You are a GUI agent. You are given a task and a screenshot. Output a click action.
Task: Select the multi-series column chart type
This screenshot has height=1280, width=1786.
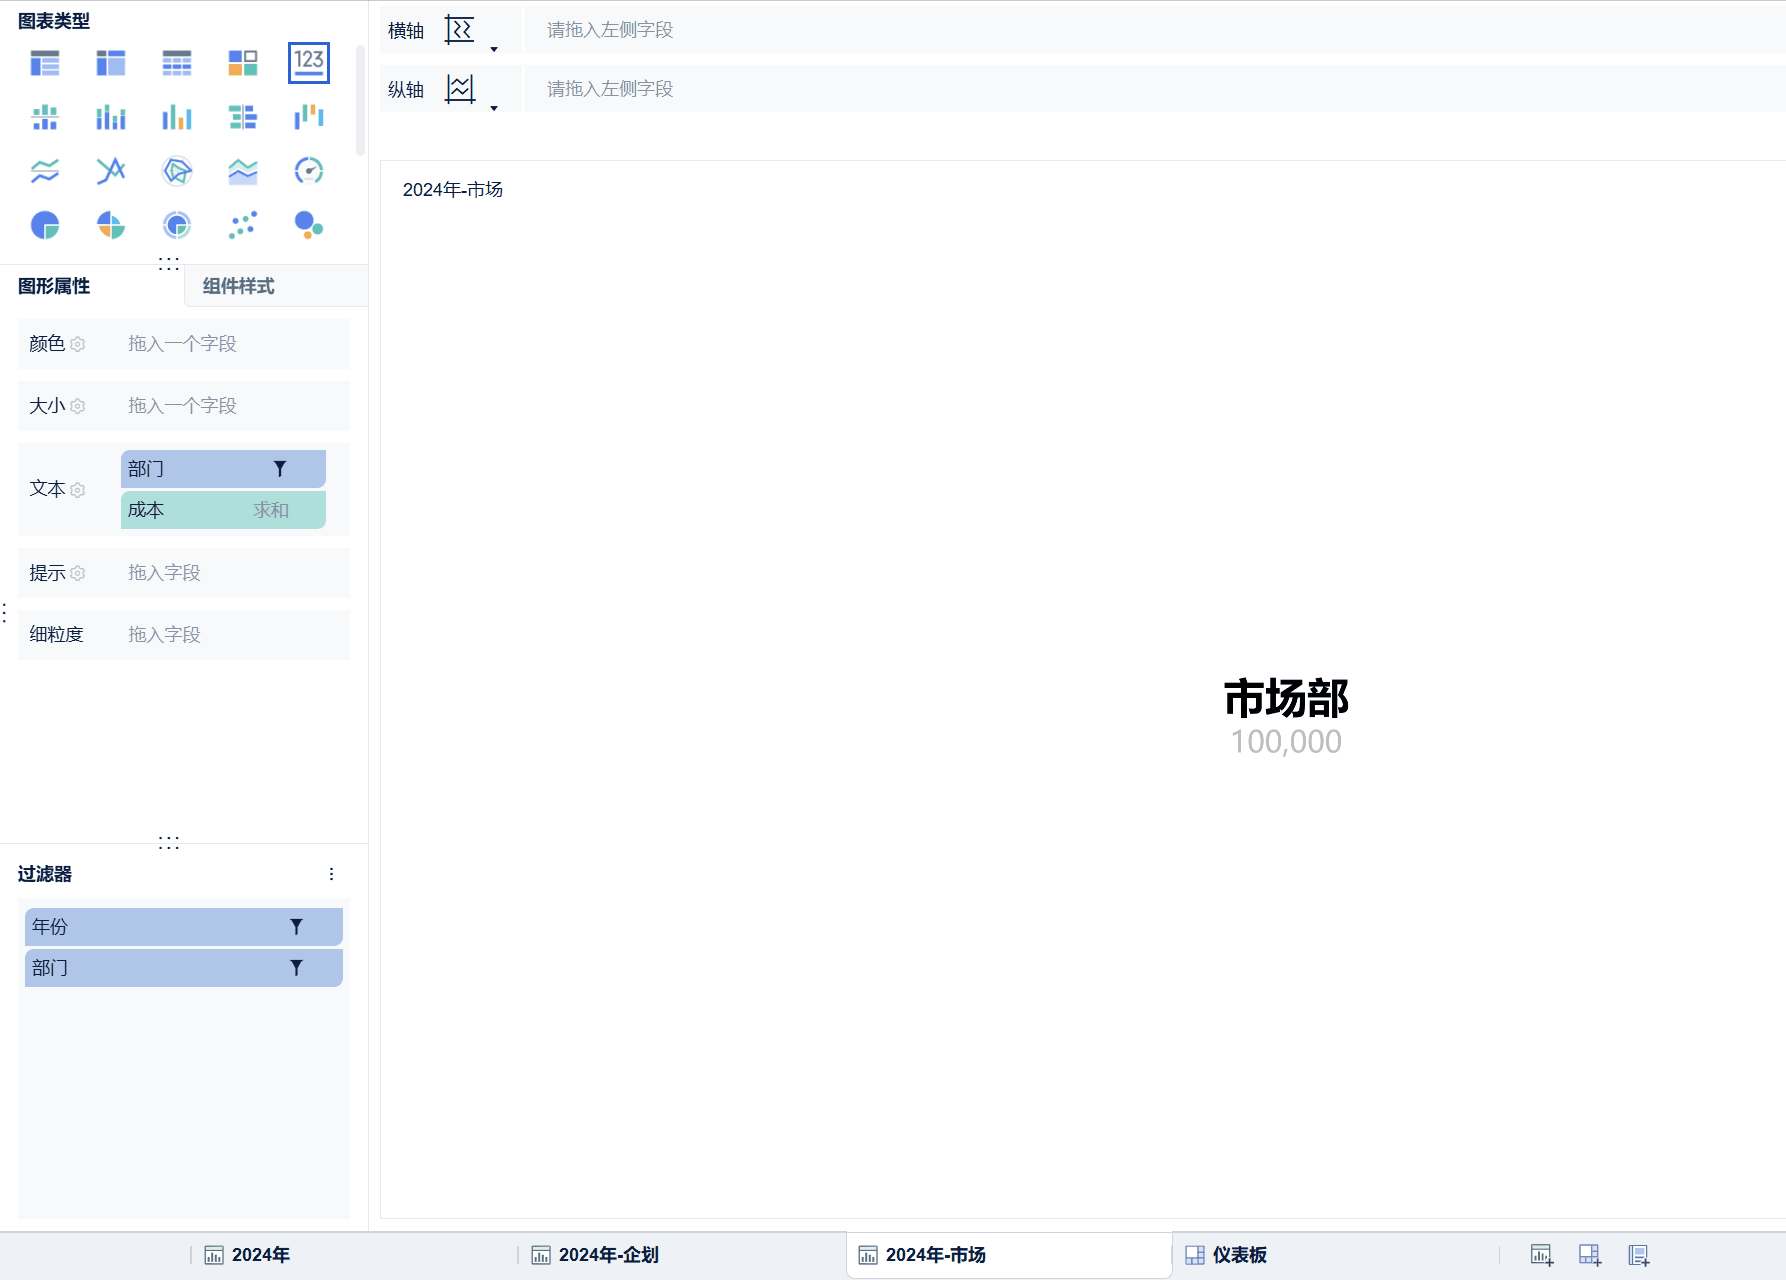point(177,117)
